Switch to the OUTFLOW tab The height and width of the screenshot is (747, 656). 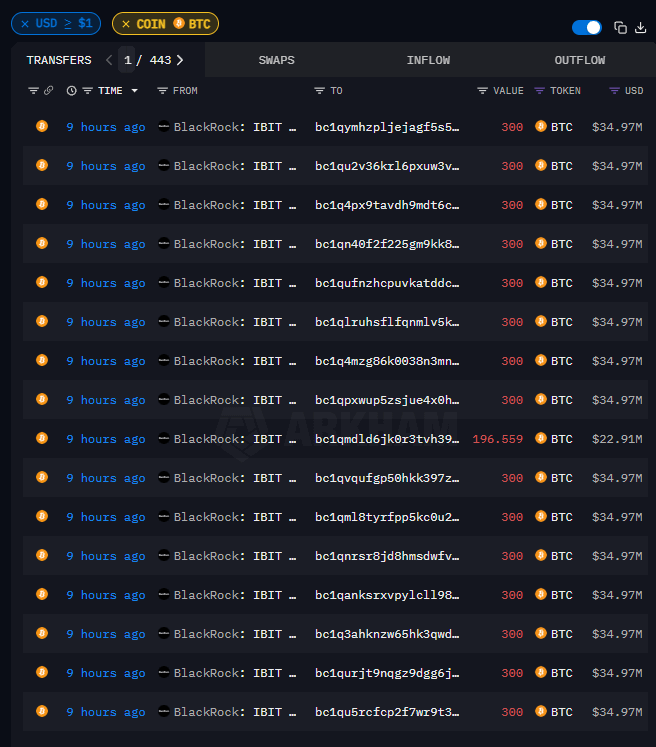580,60
